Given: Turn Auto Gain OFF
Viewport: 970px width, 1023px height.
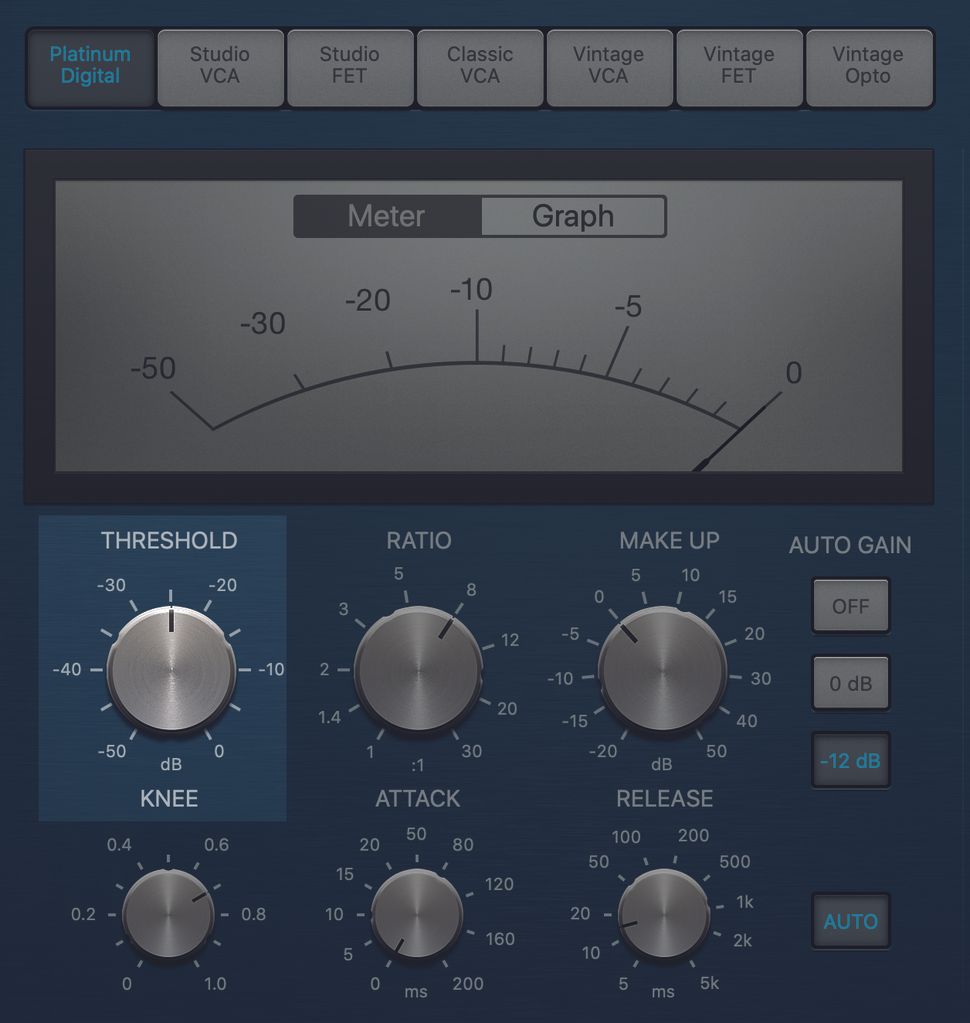Looking at the screenshot, I should point(850,606).
